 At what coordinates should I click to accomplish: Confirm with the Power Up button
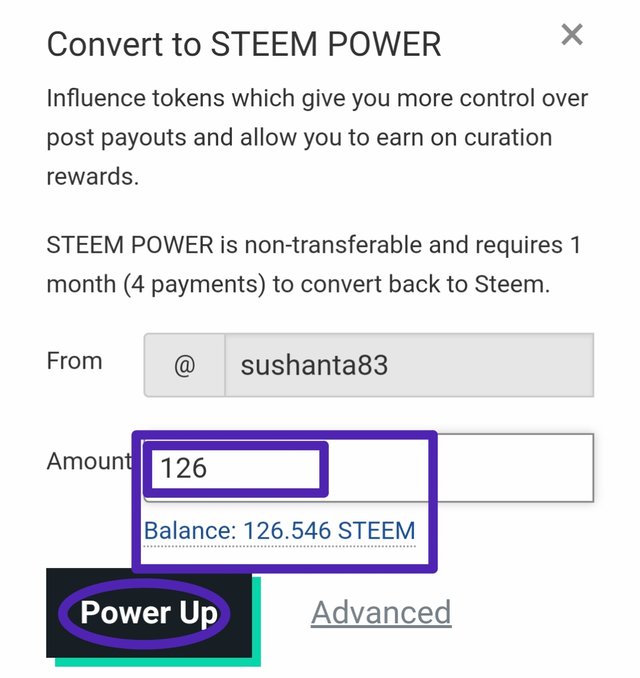tap(149, 613)
